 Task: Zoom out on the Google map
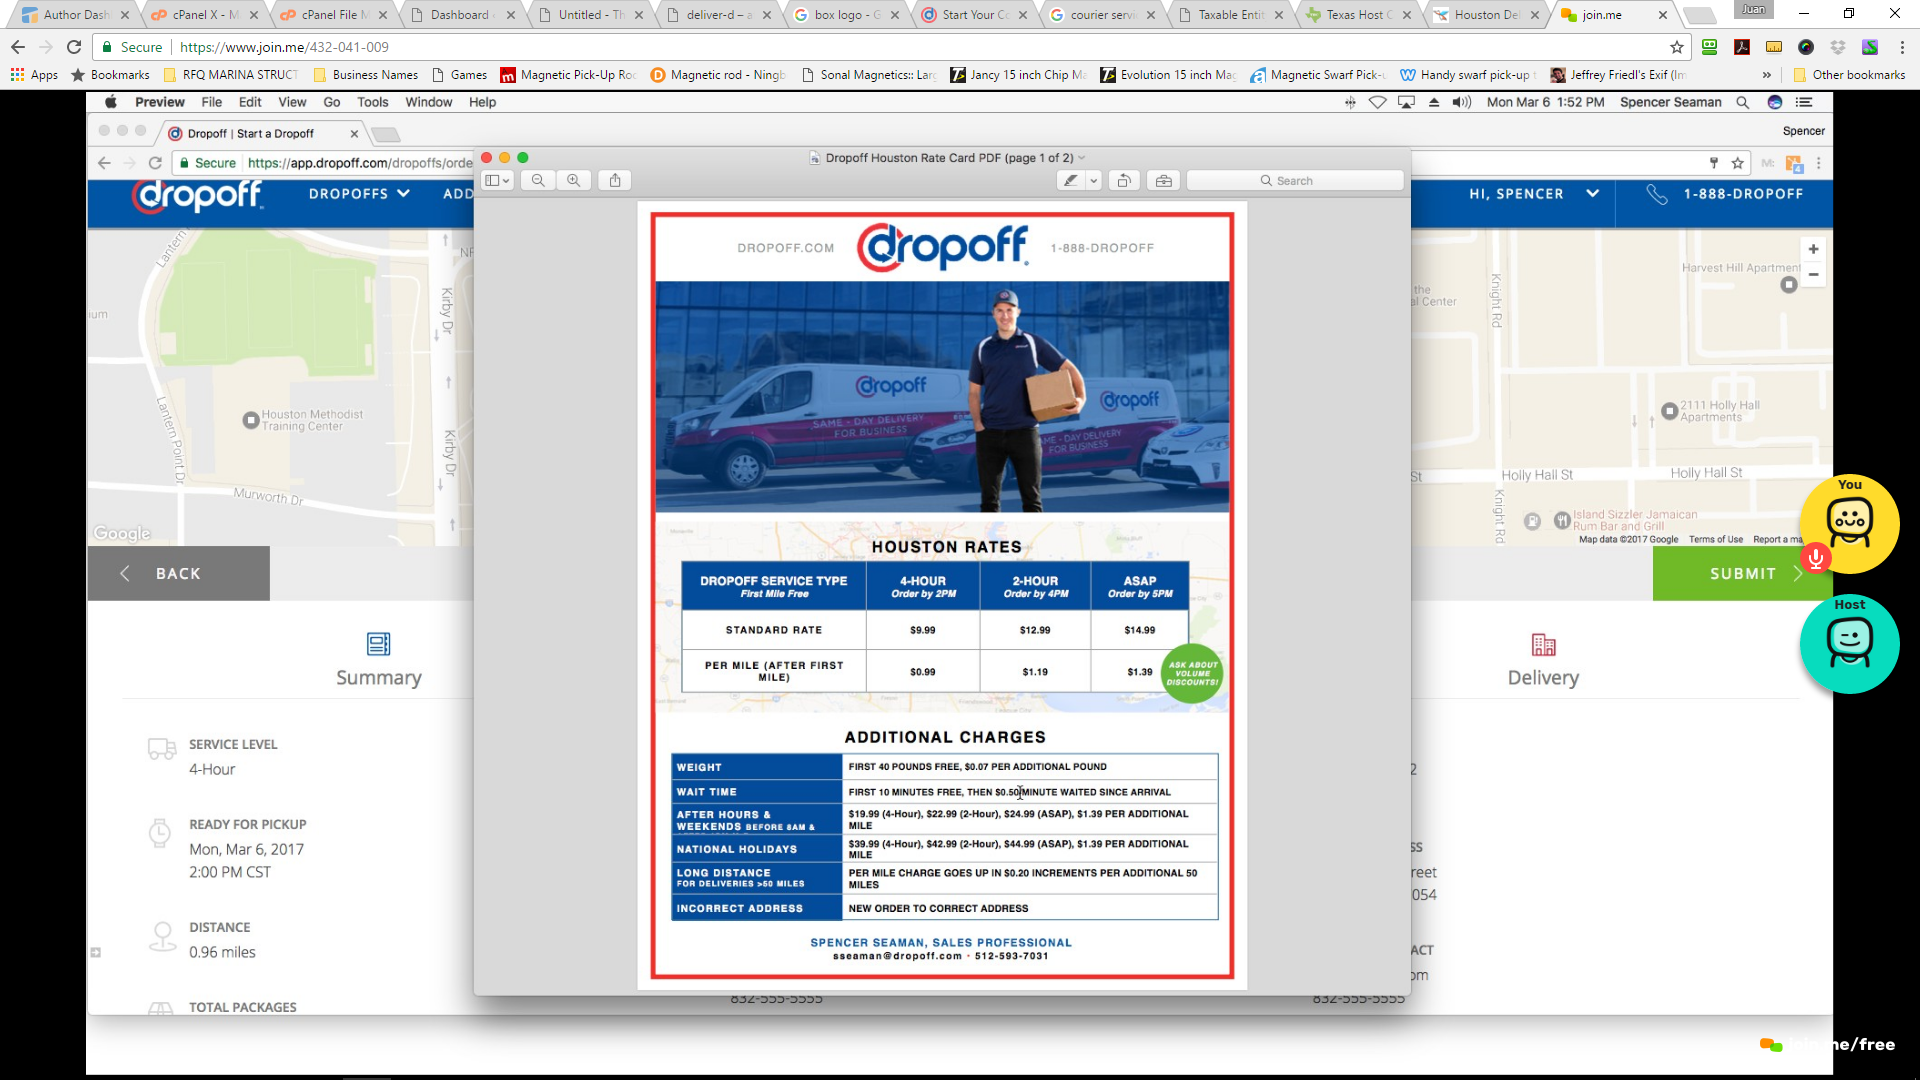tap(1813, 275)
